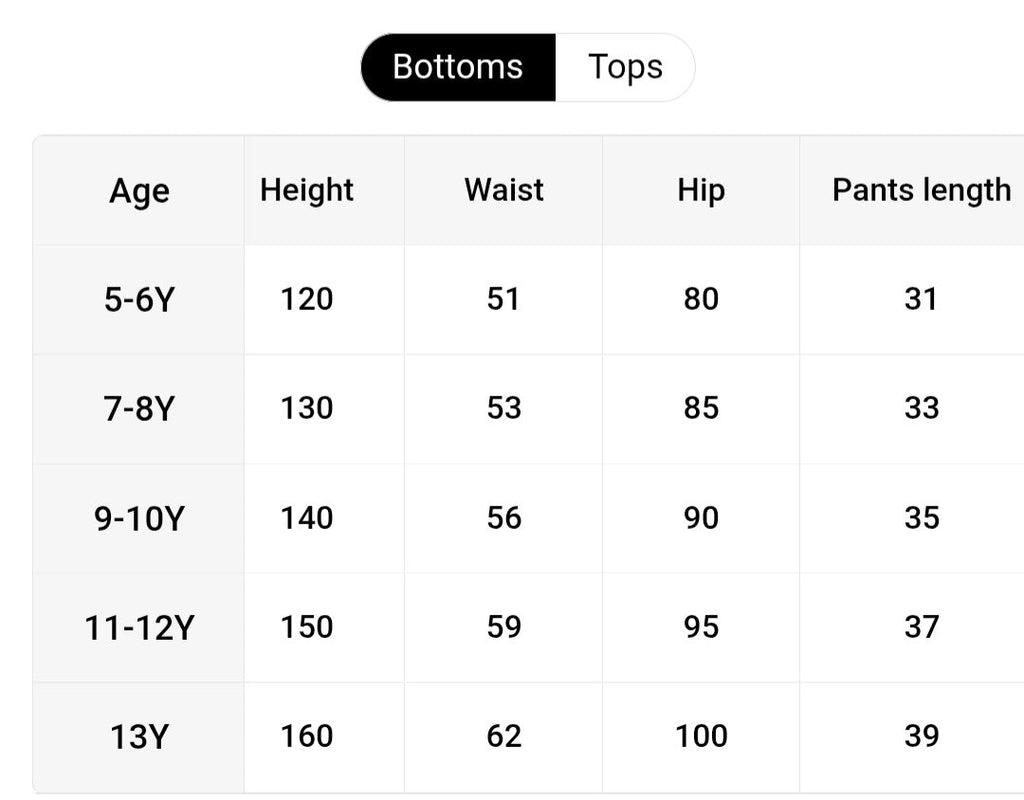Screen dimensions: 1024x800
Task: Click hip value 100 cell
Action: [701, 737]
